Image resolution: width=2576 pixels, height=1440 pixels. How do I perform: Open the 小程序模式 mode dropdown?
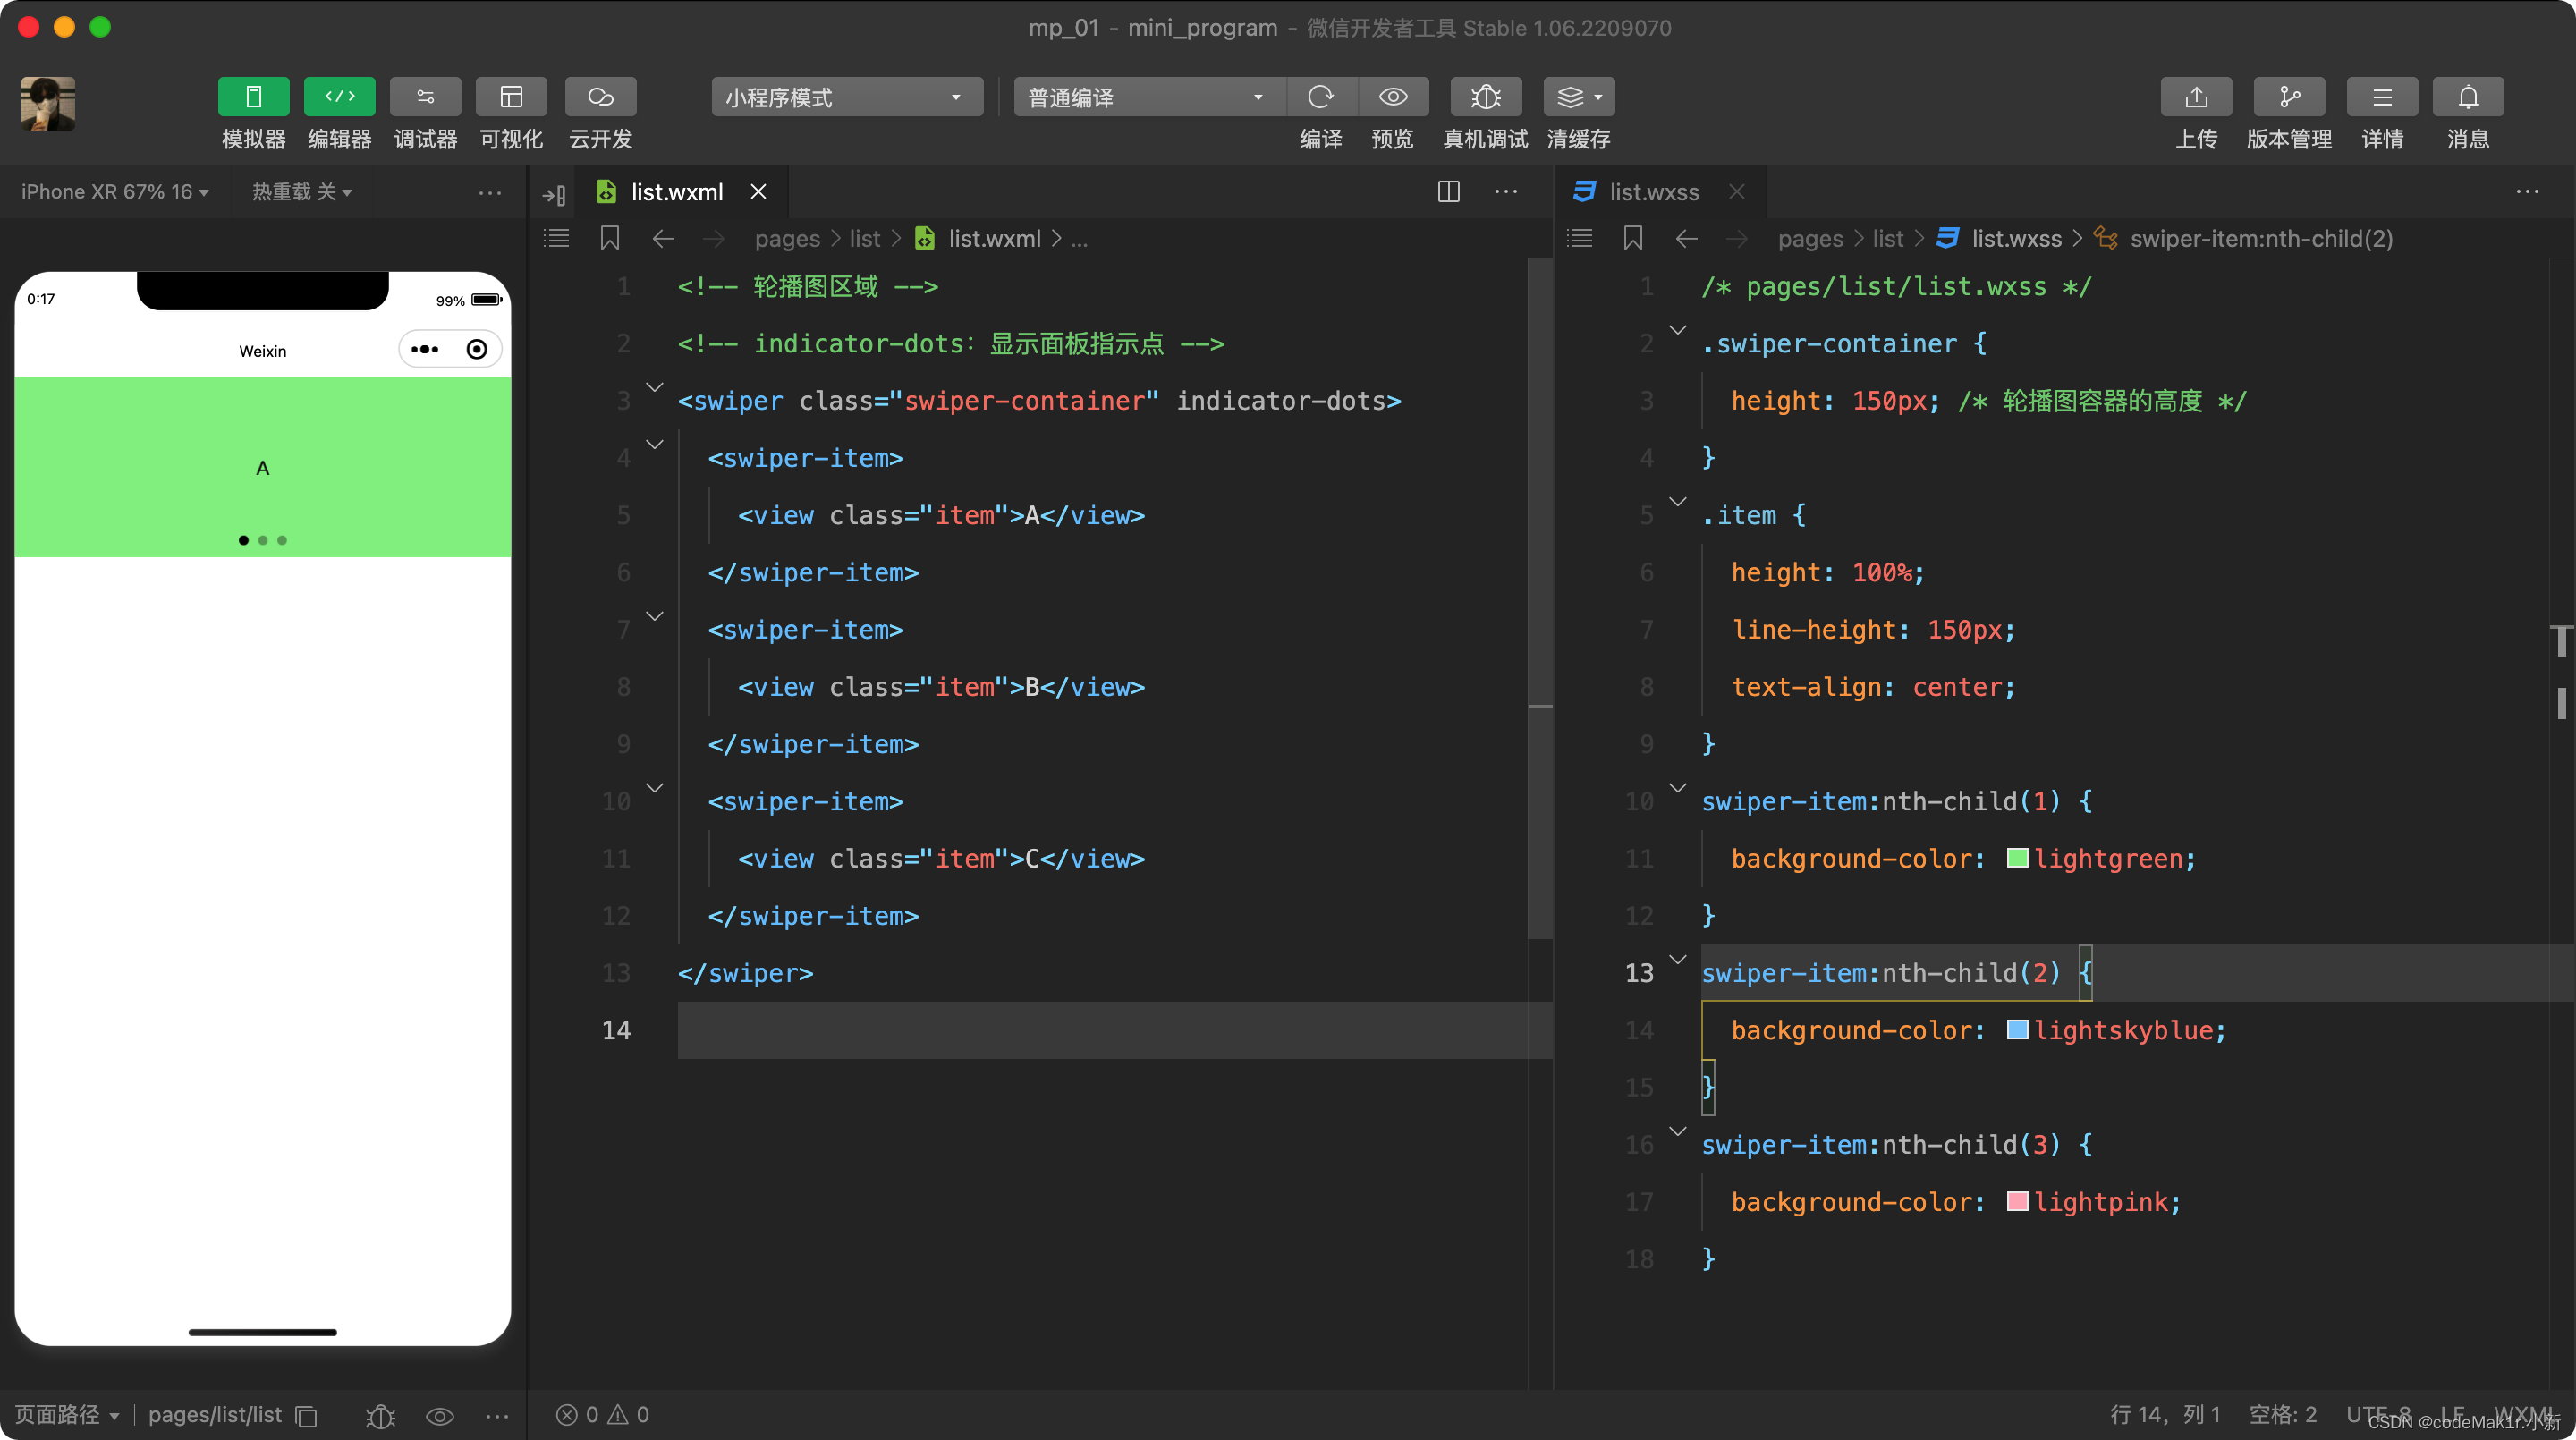pyautogui.click(x=846, y=97)
